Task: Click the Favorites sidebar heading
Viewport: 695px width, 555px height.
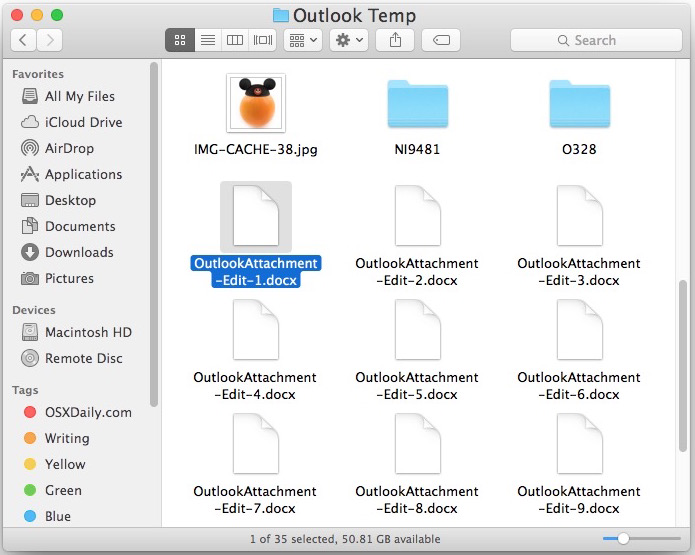Action: (x=38, y=74)
